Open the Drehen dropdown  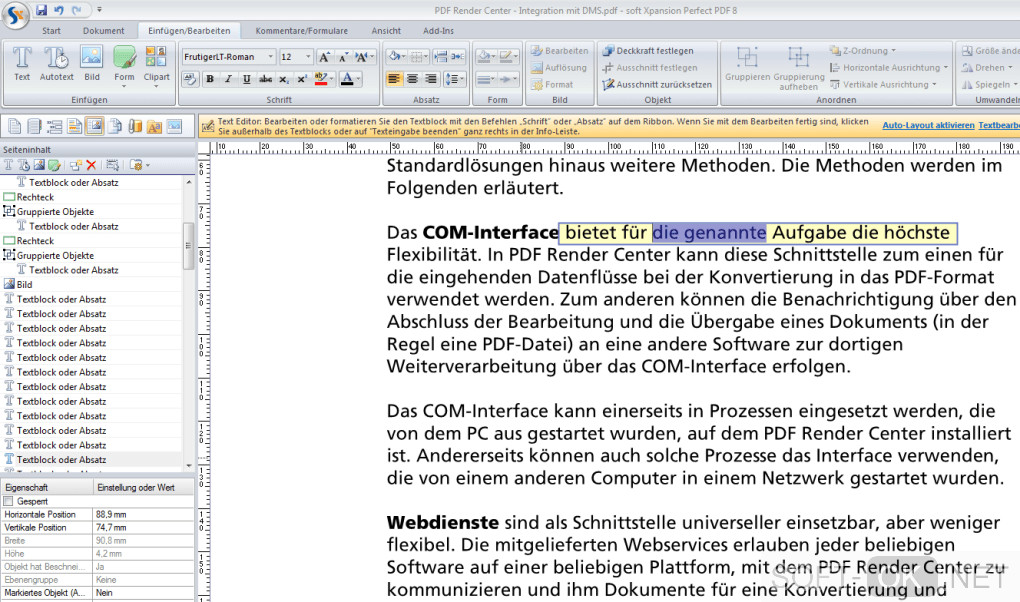(987, 68)
